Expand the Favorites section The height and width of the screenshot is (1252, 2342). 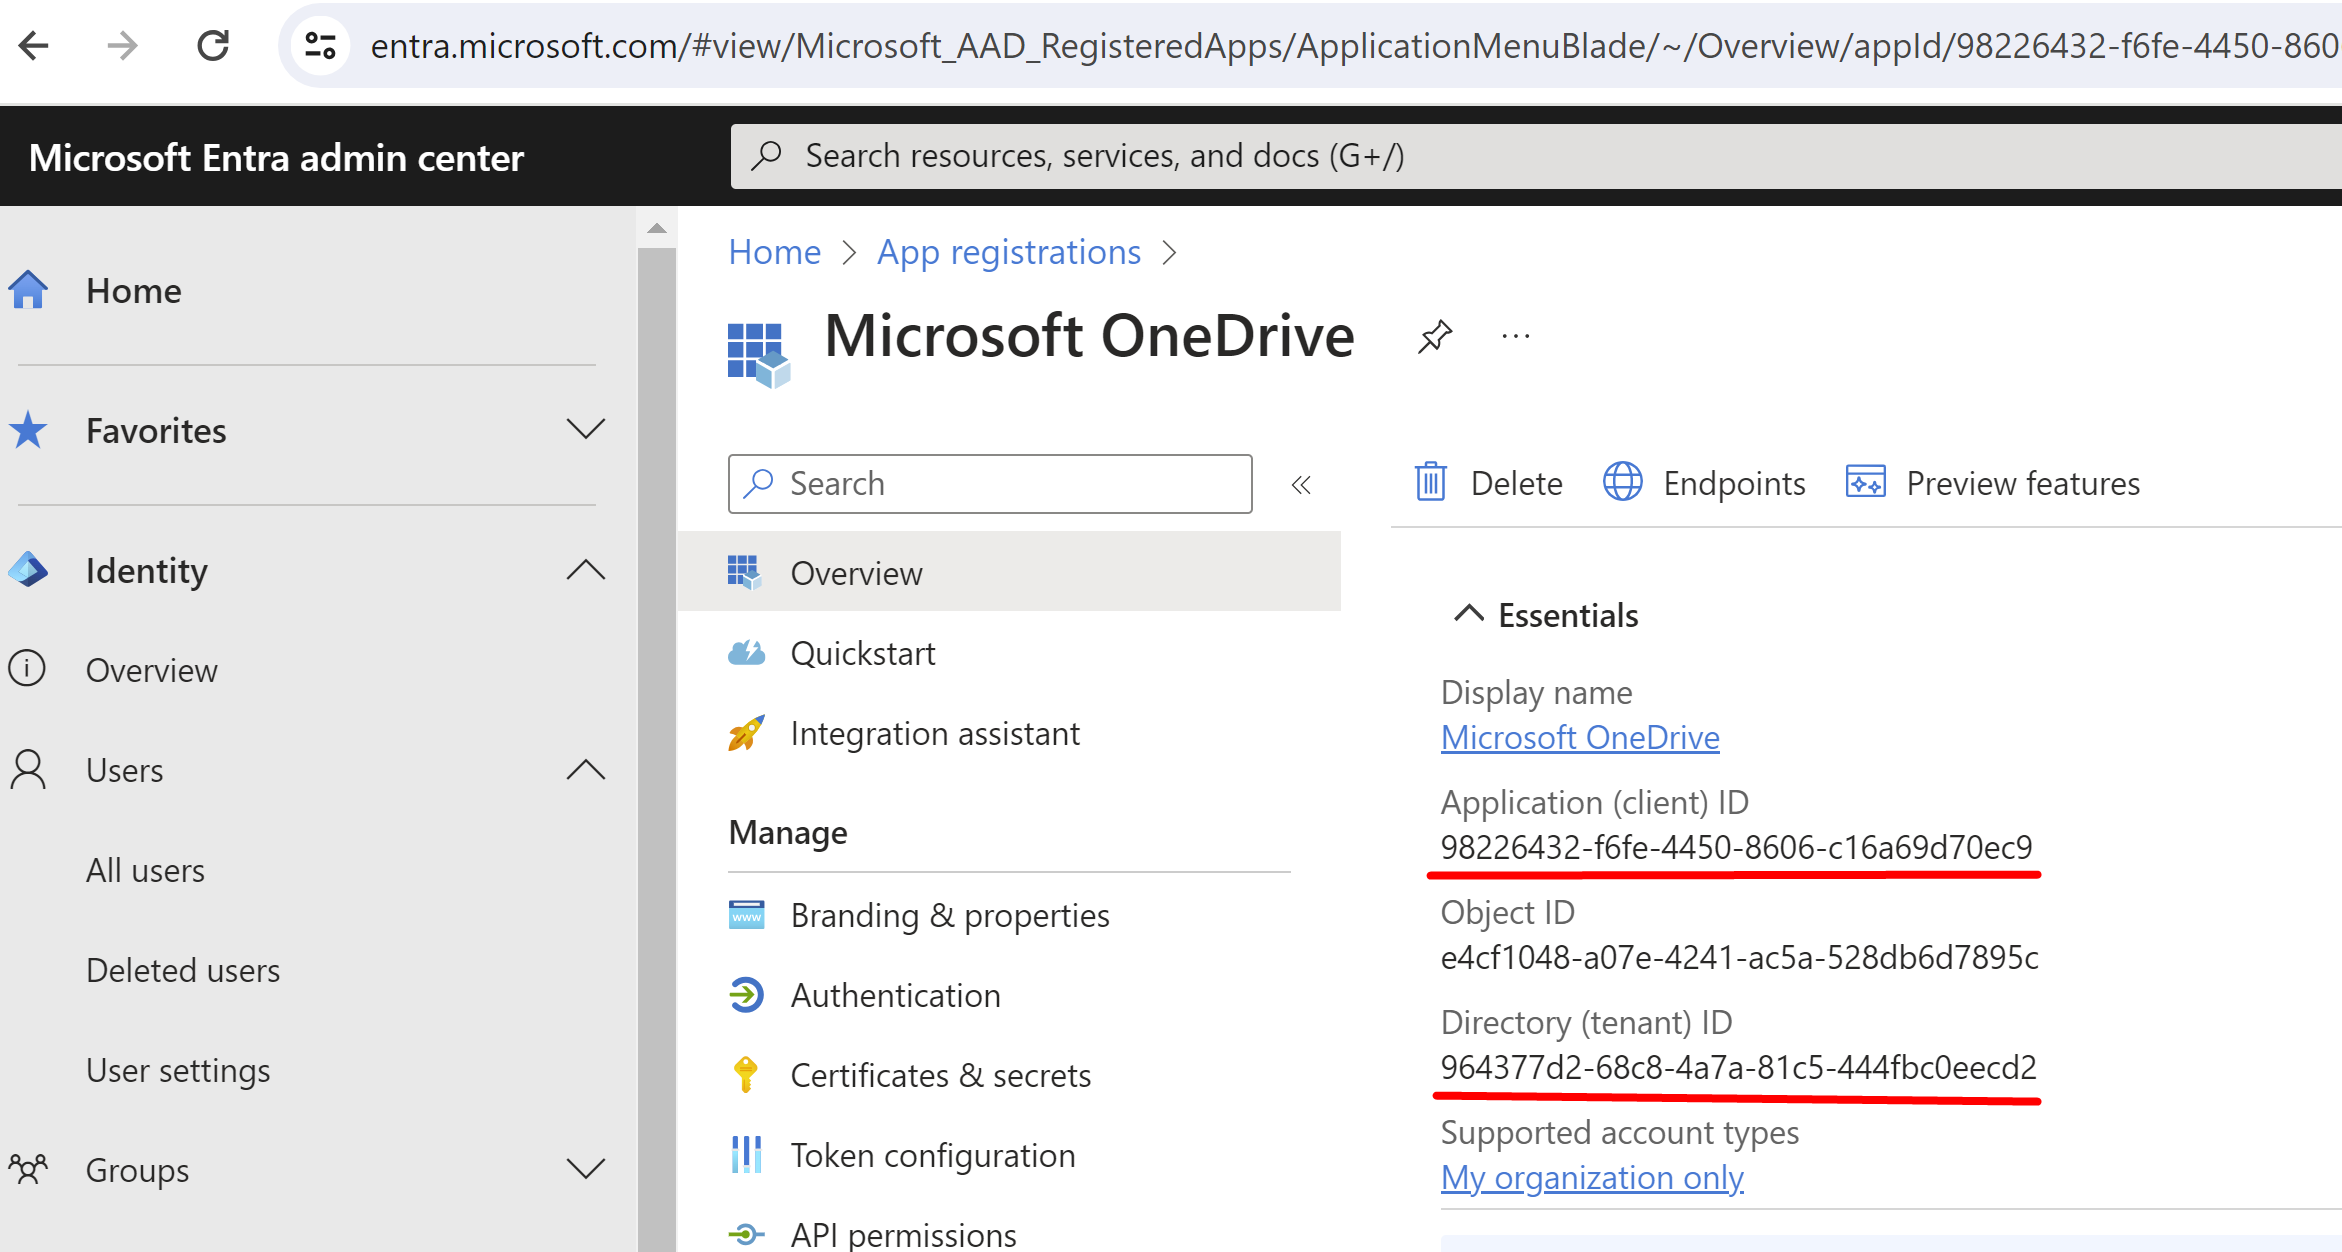[x=585, y=430]
